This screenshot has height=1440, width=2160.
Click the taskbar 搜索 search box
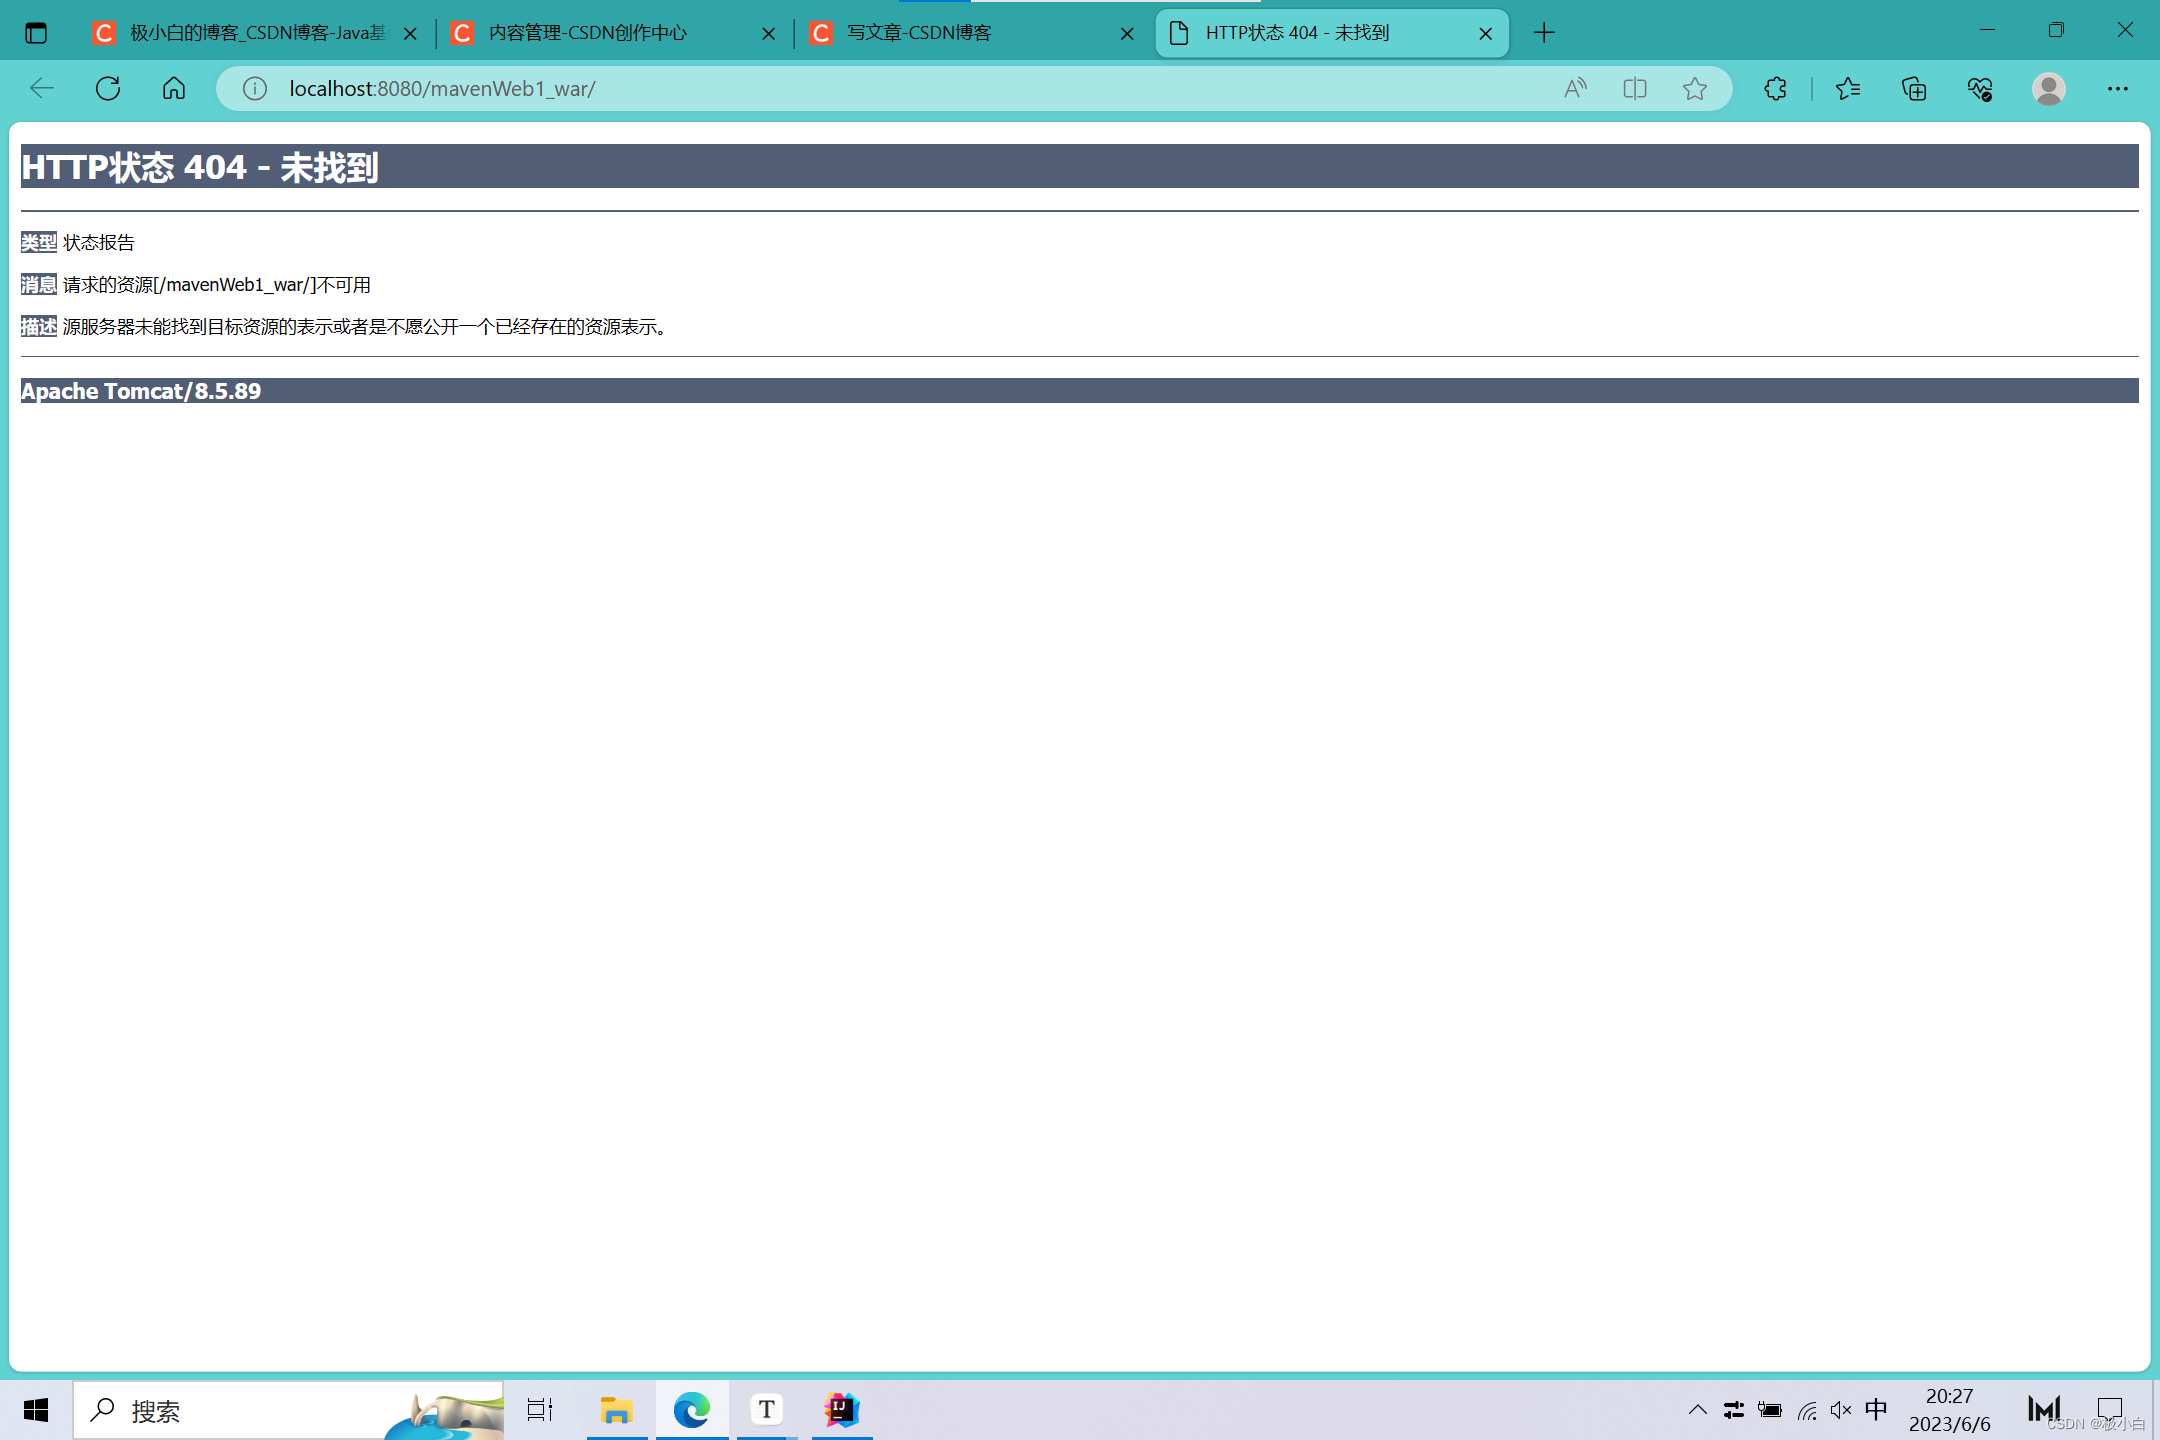(x=288, y=1410)
